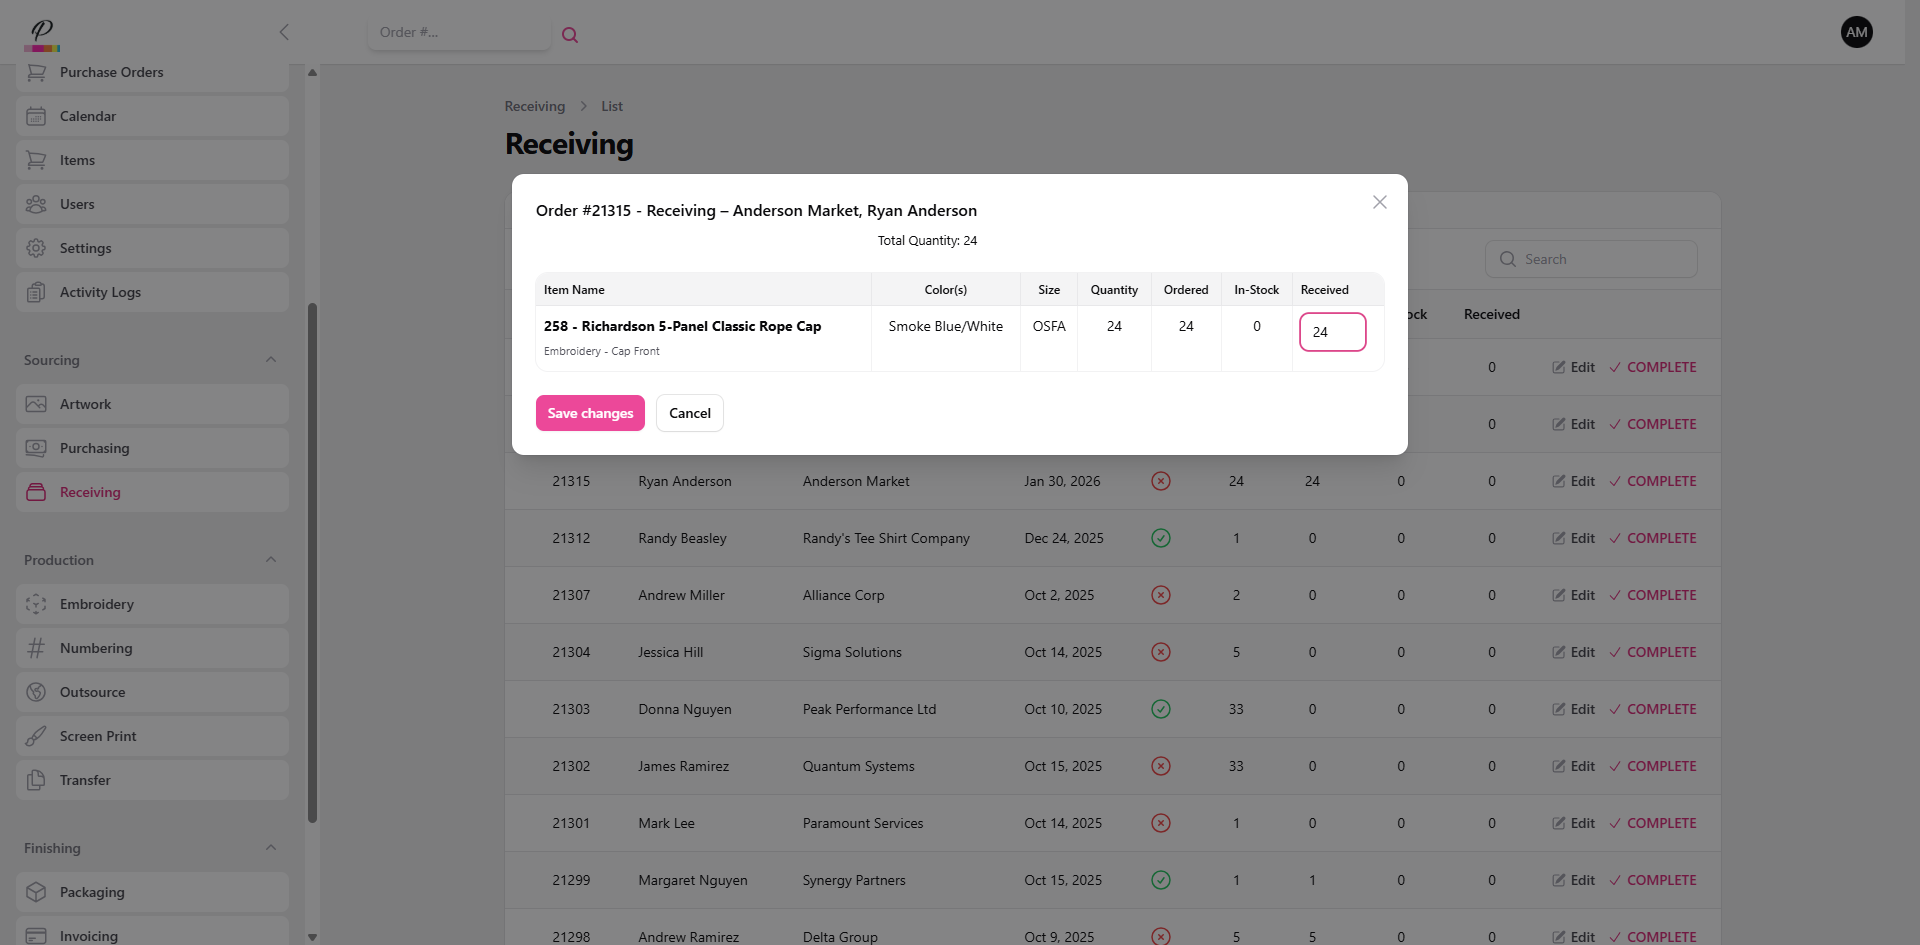Collapse the Finishing section
The image size is (1920, 945).
pos(271,848)
